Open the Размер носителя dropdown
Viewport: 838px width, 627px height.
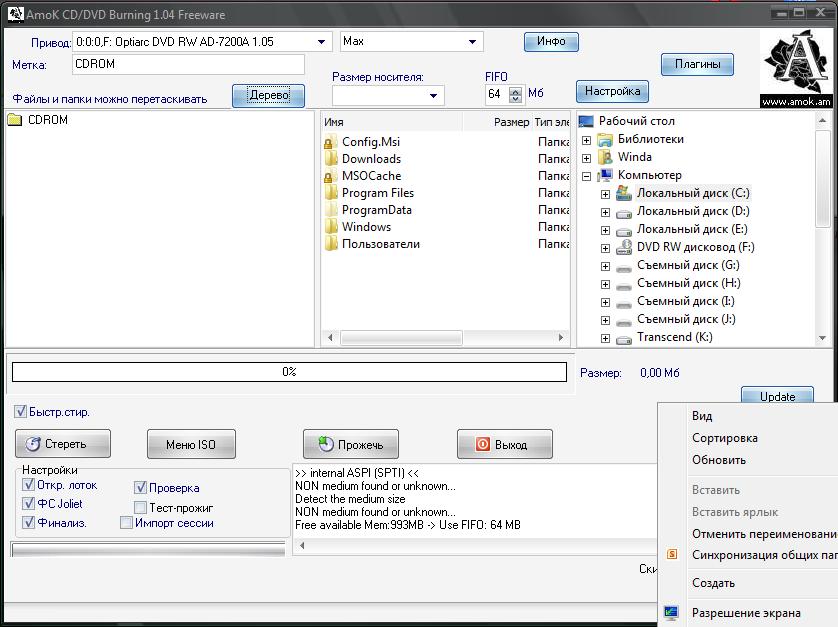pyautogui.click(x=433, y=96)
